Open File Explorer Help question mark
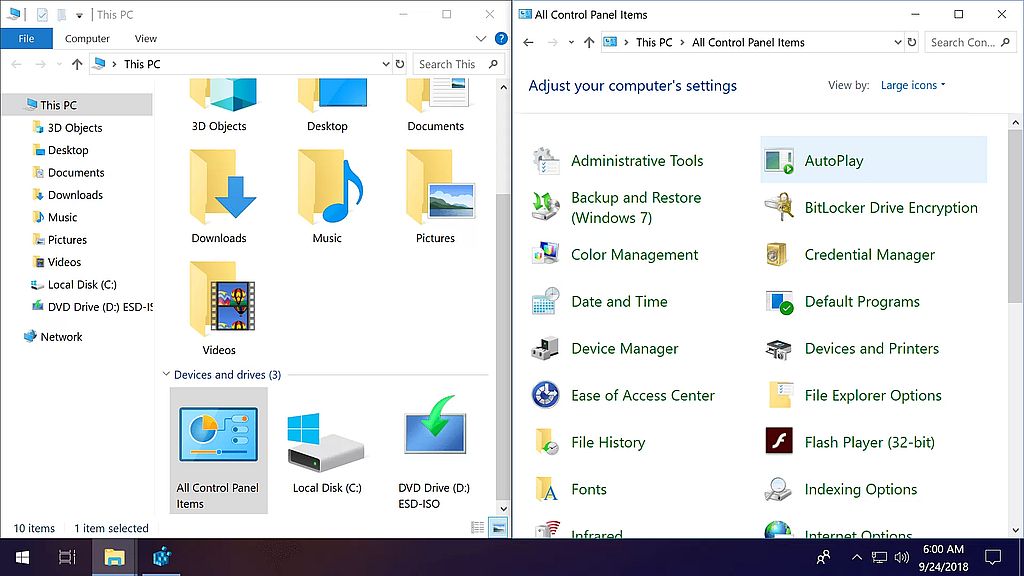The width and height of the screenshot is (1024, 576). pyautogui.click(x=501, y=39)
